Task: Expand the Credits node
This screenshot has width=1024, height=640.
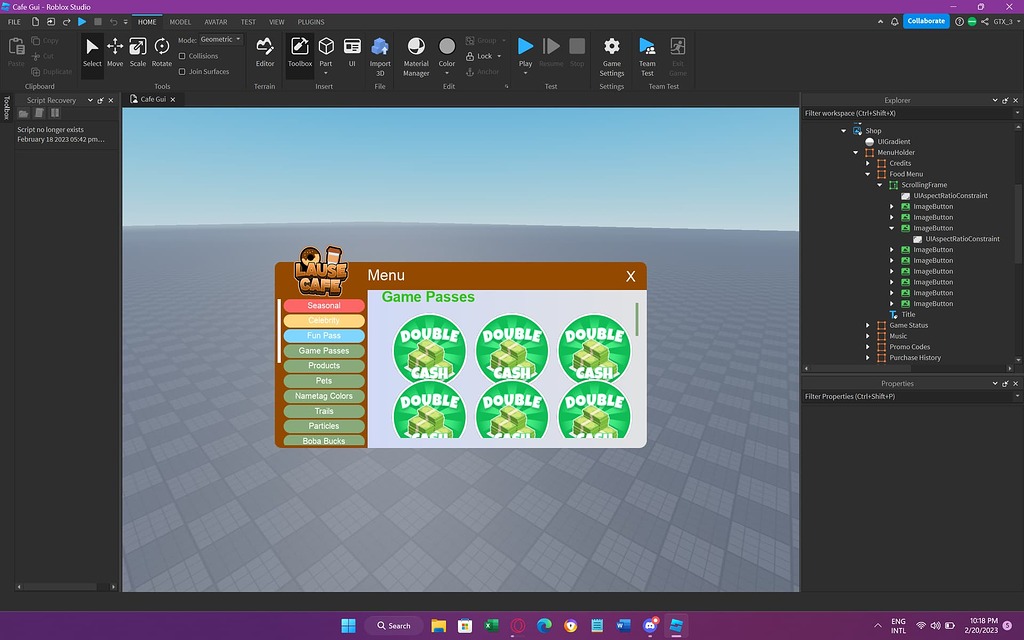Action: point(868,163)
